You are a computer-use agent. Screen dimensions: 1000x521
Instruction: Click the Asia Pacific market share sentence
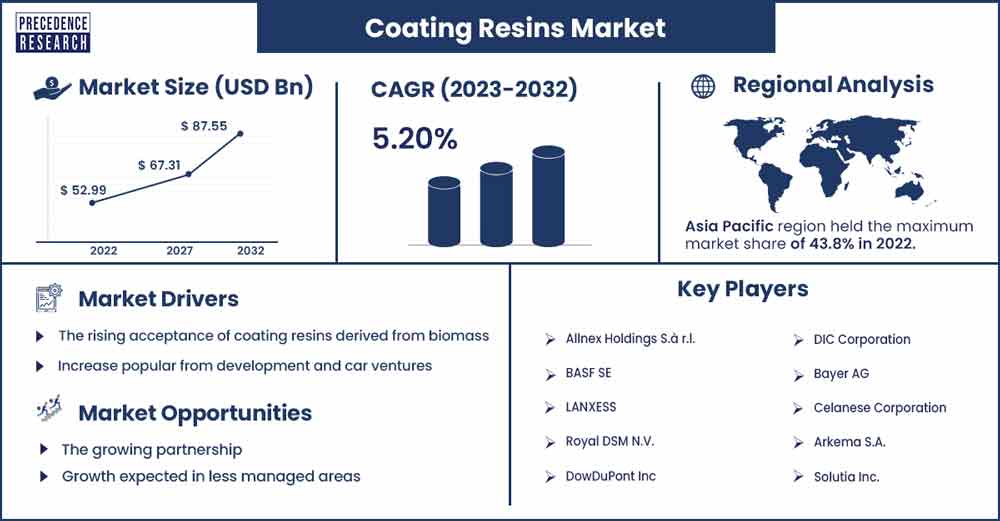tap(829, 235)
